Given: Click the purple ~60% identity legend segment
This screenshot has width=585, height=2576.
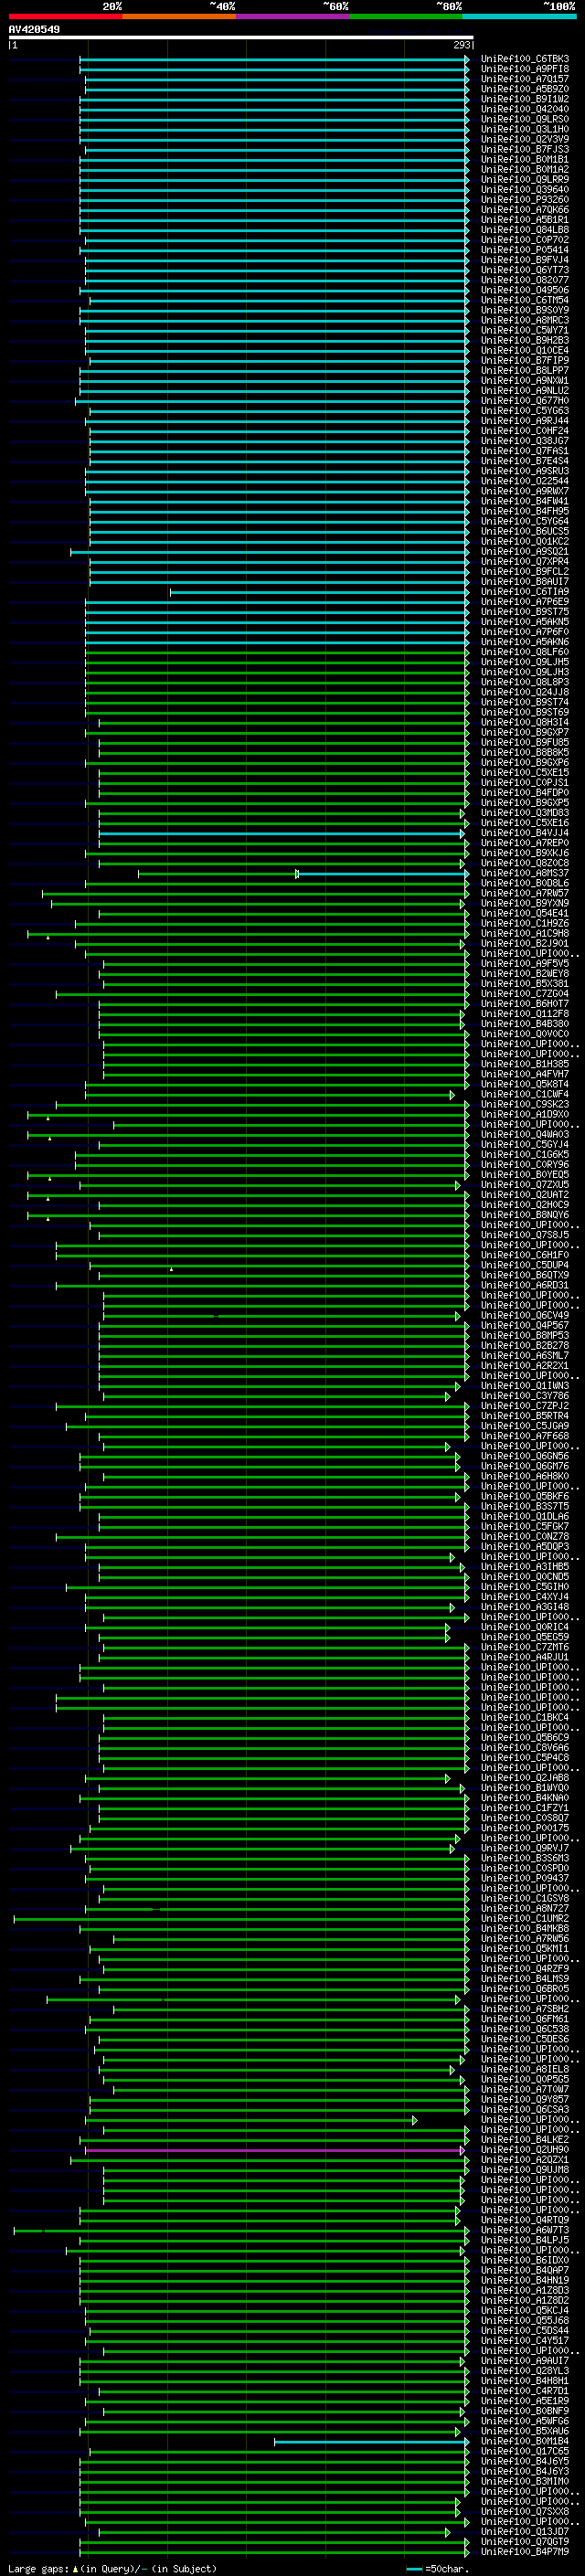Looking at the screenshot, I should (292, 16).
